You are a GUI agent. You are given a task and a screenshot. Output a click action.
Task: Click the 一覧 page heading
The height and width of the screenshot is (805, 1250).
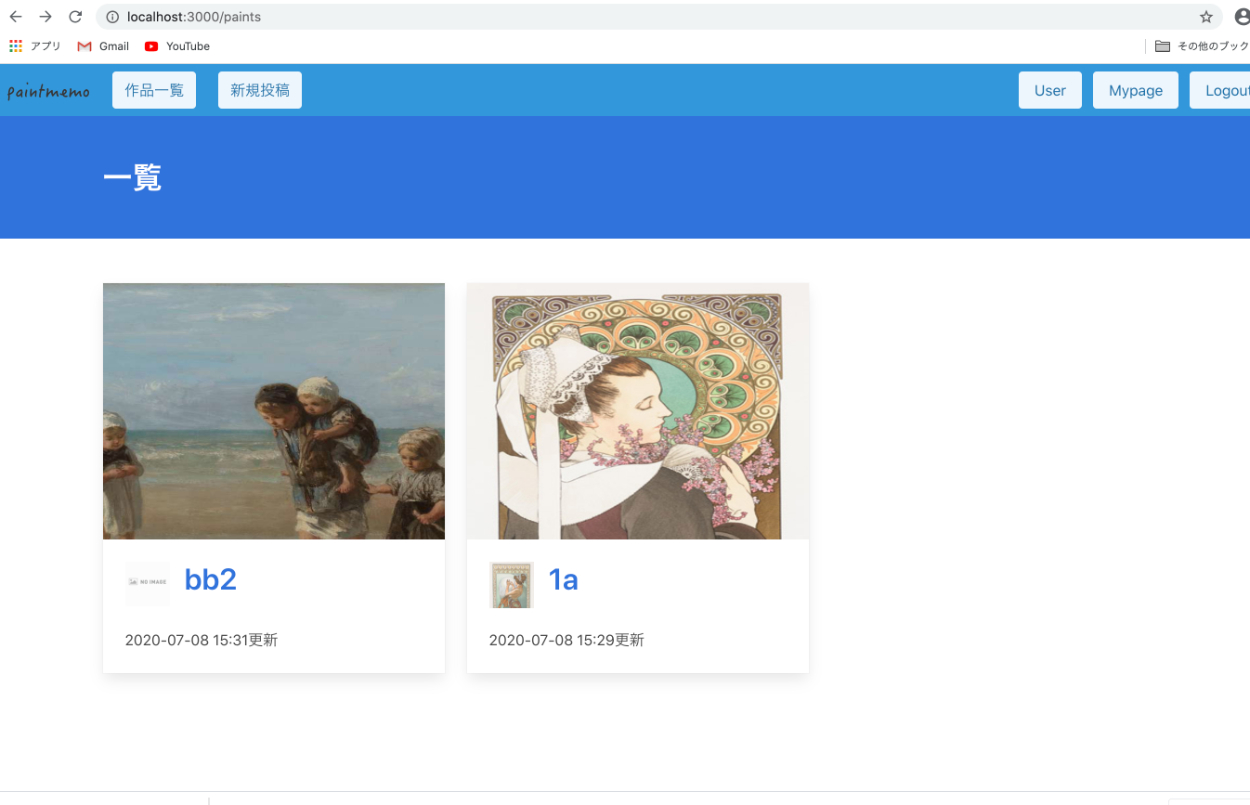click(x=132, y=178)
